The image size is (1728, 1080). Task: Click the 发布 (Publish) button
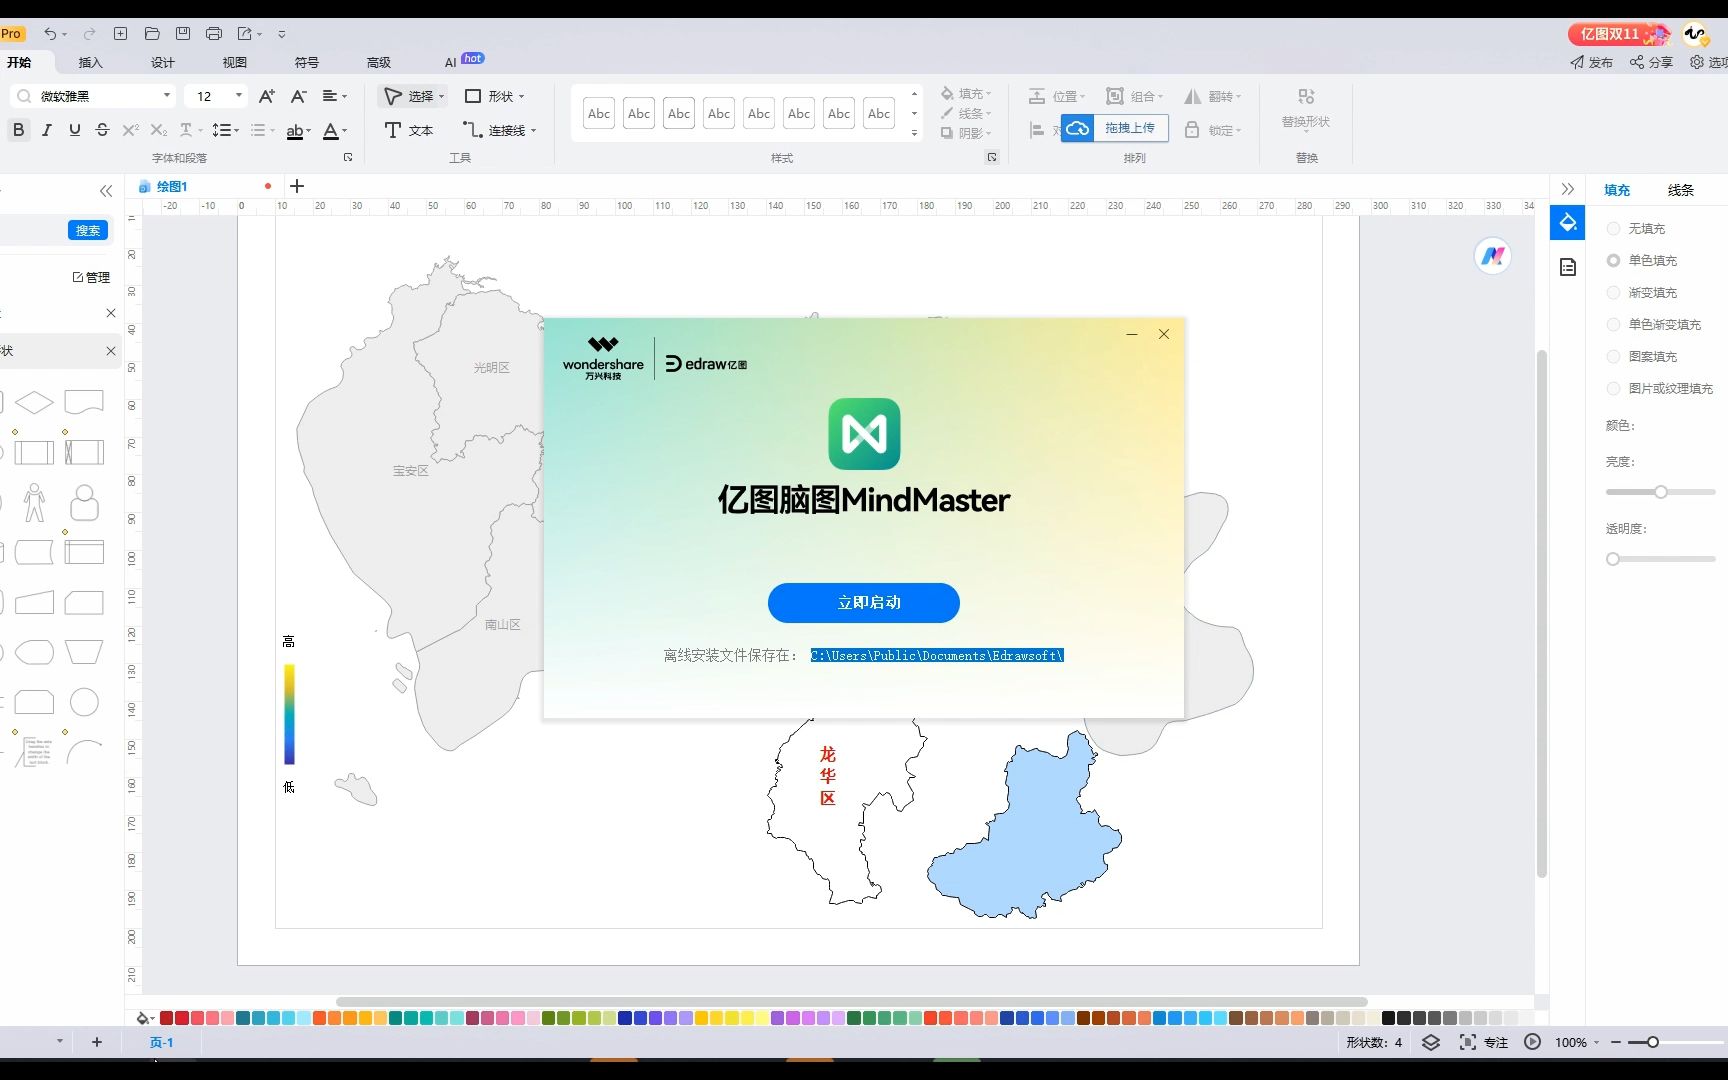(x=1591, y=62)
